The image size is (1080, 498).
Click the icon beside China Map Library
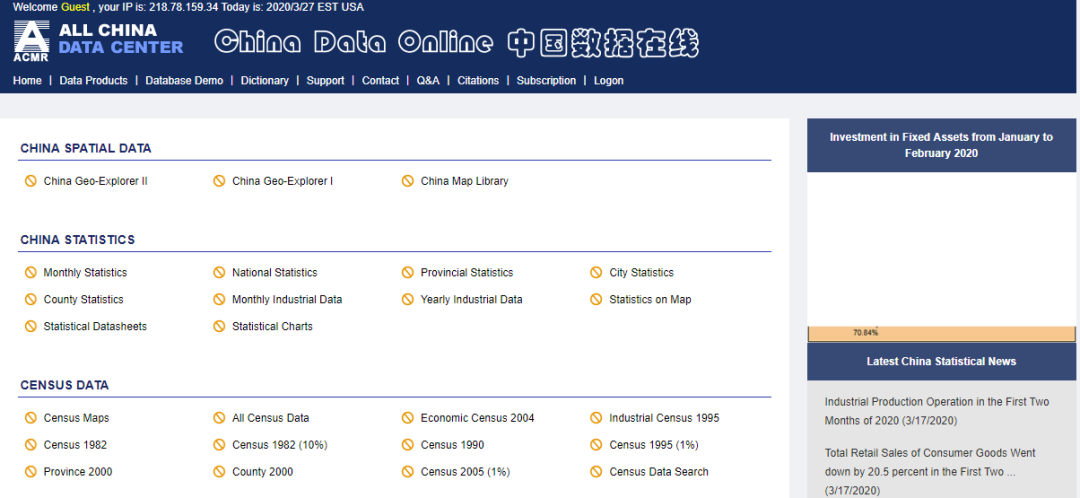coord(408,181)
